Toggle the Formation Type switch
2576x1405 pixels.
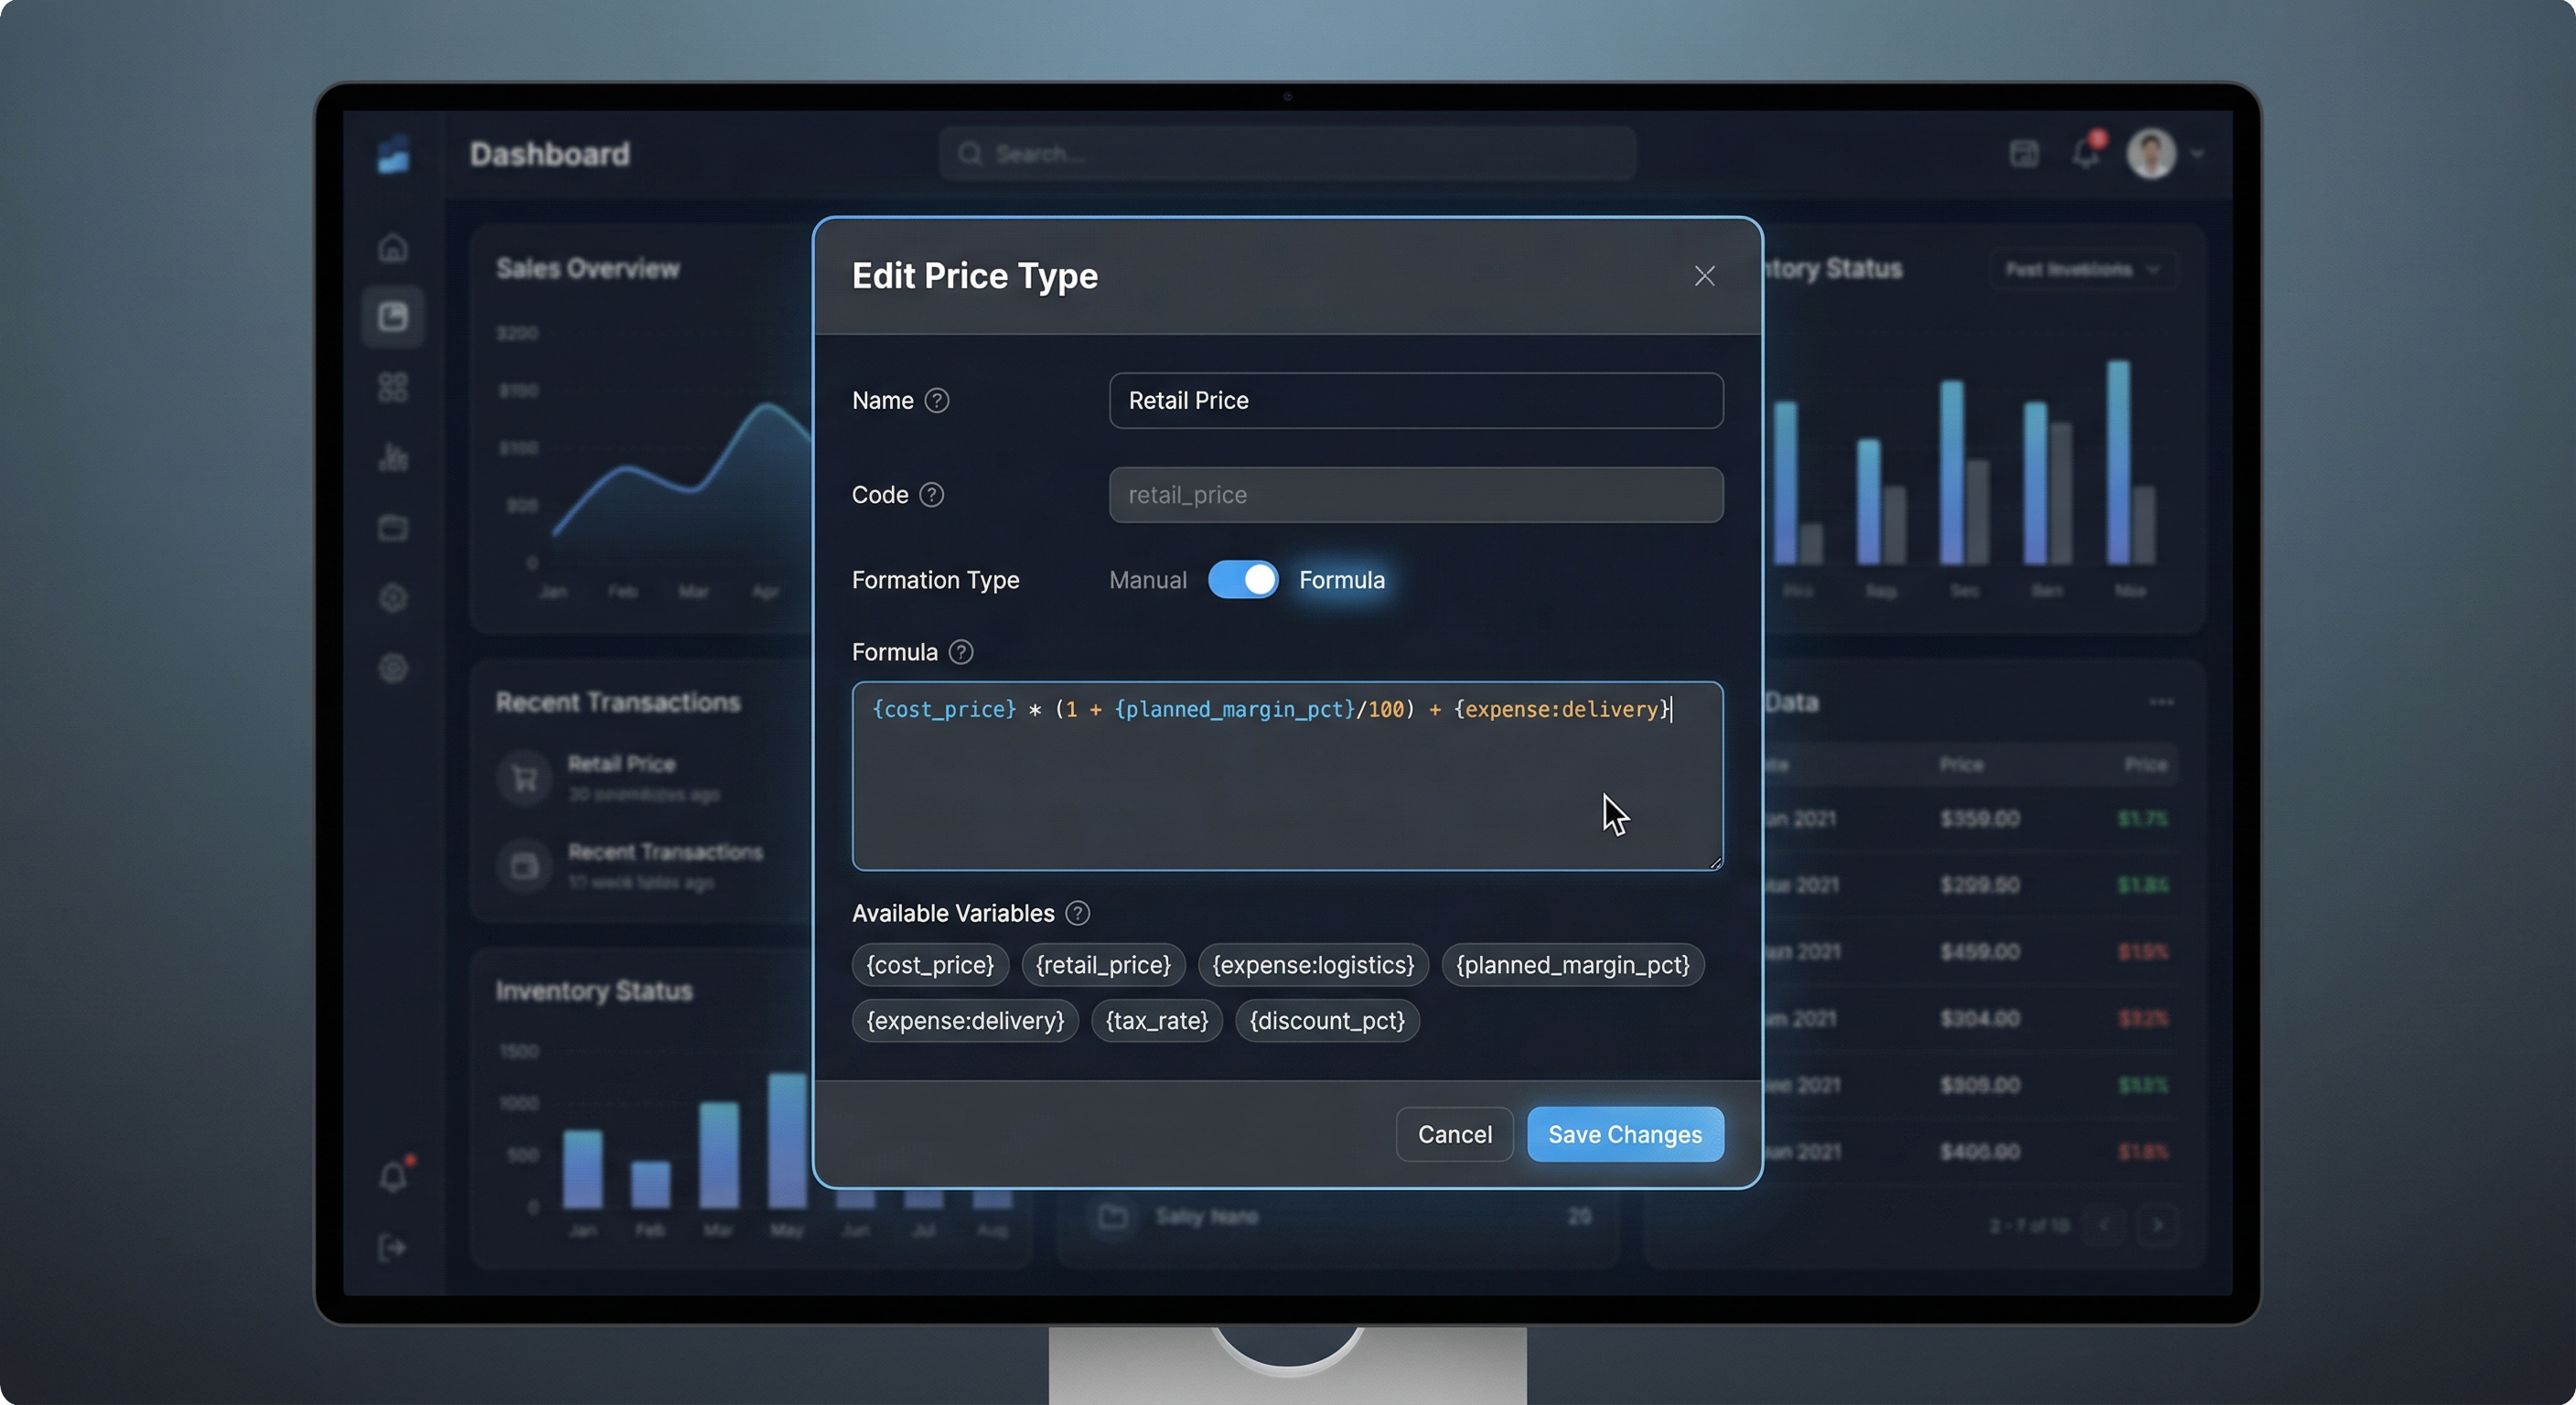(1242, 580)
